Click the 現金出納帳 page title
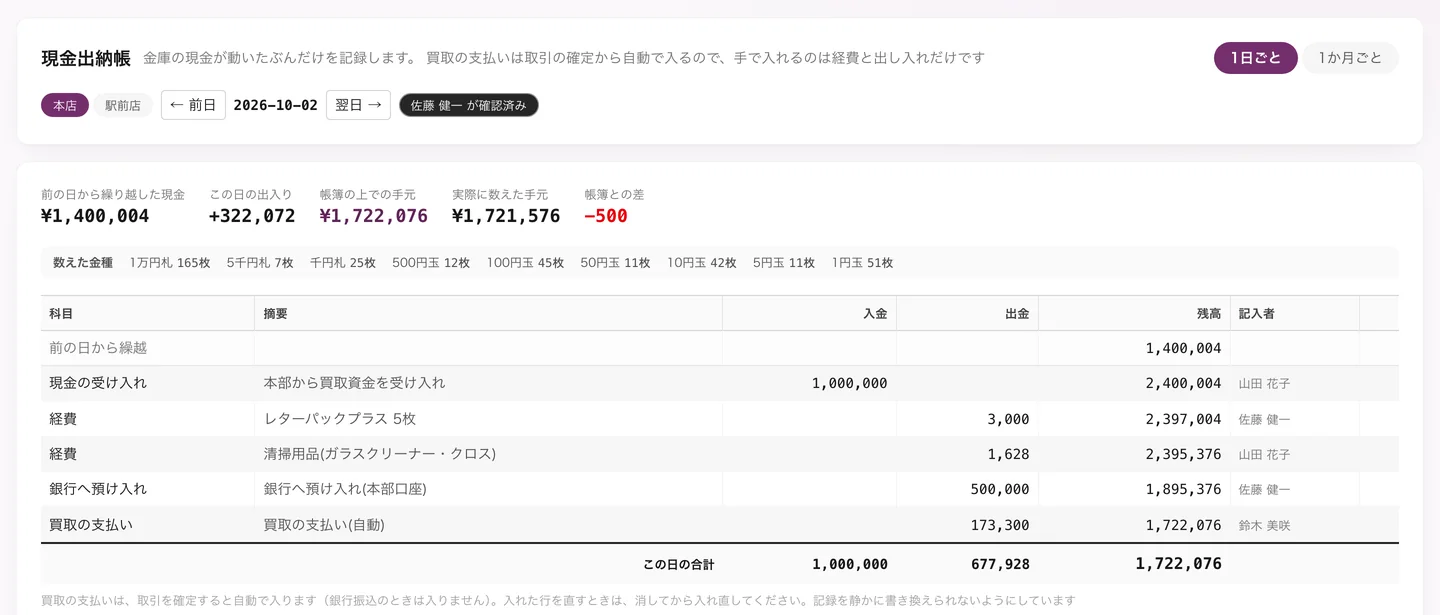The width and height of the screenshot is (1440, 615). click(x=86, y=58)
